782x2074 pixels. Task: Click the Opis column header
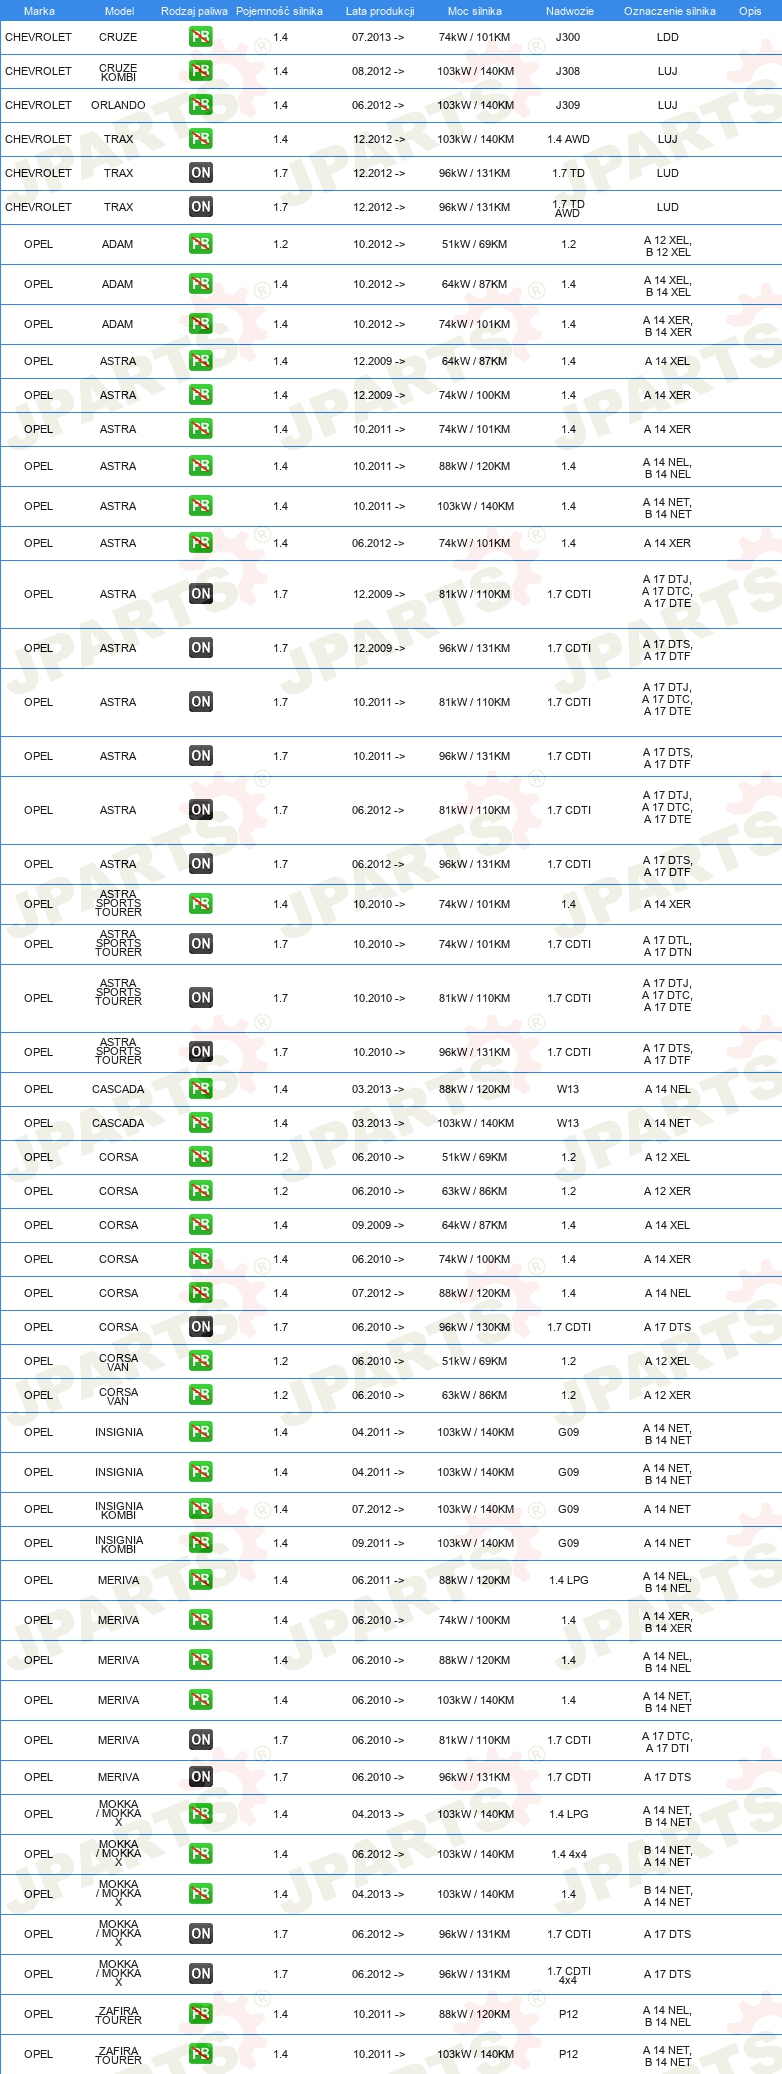[x=750, y=11]
